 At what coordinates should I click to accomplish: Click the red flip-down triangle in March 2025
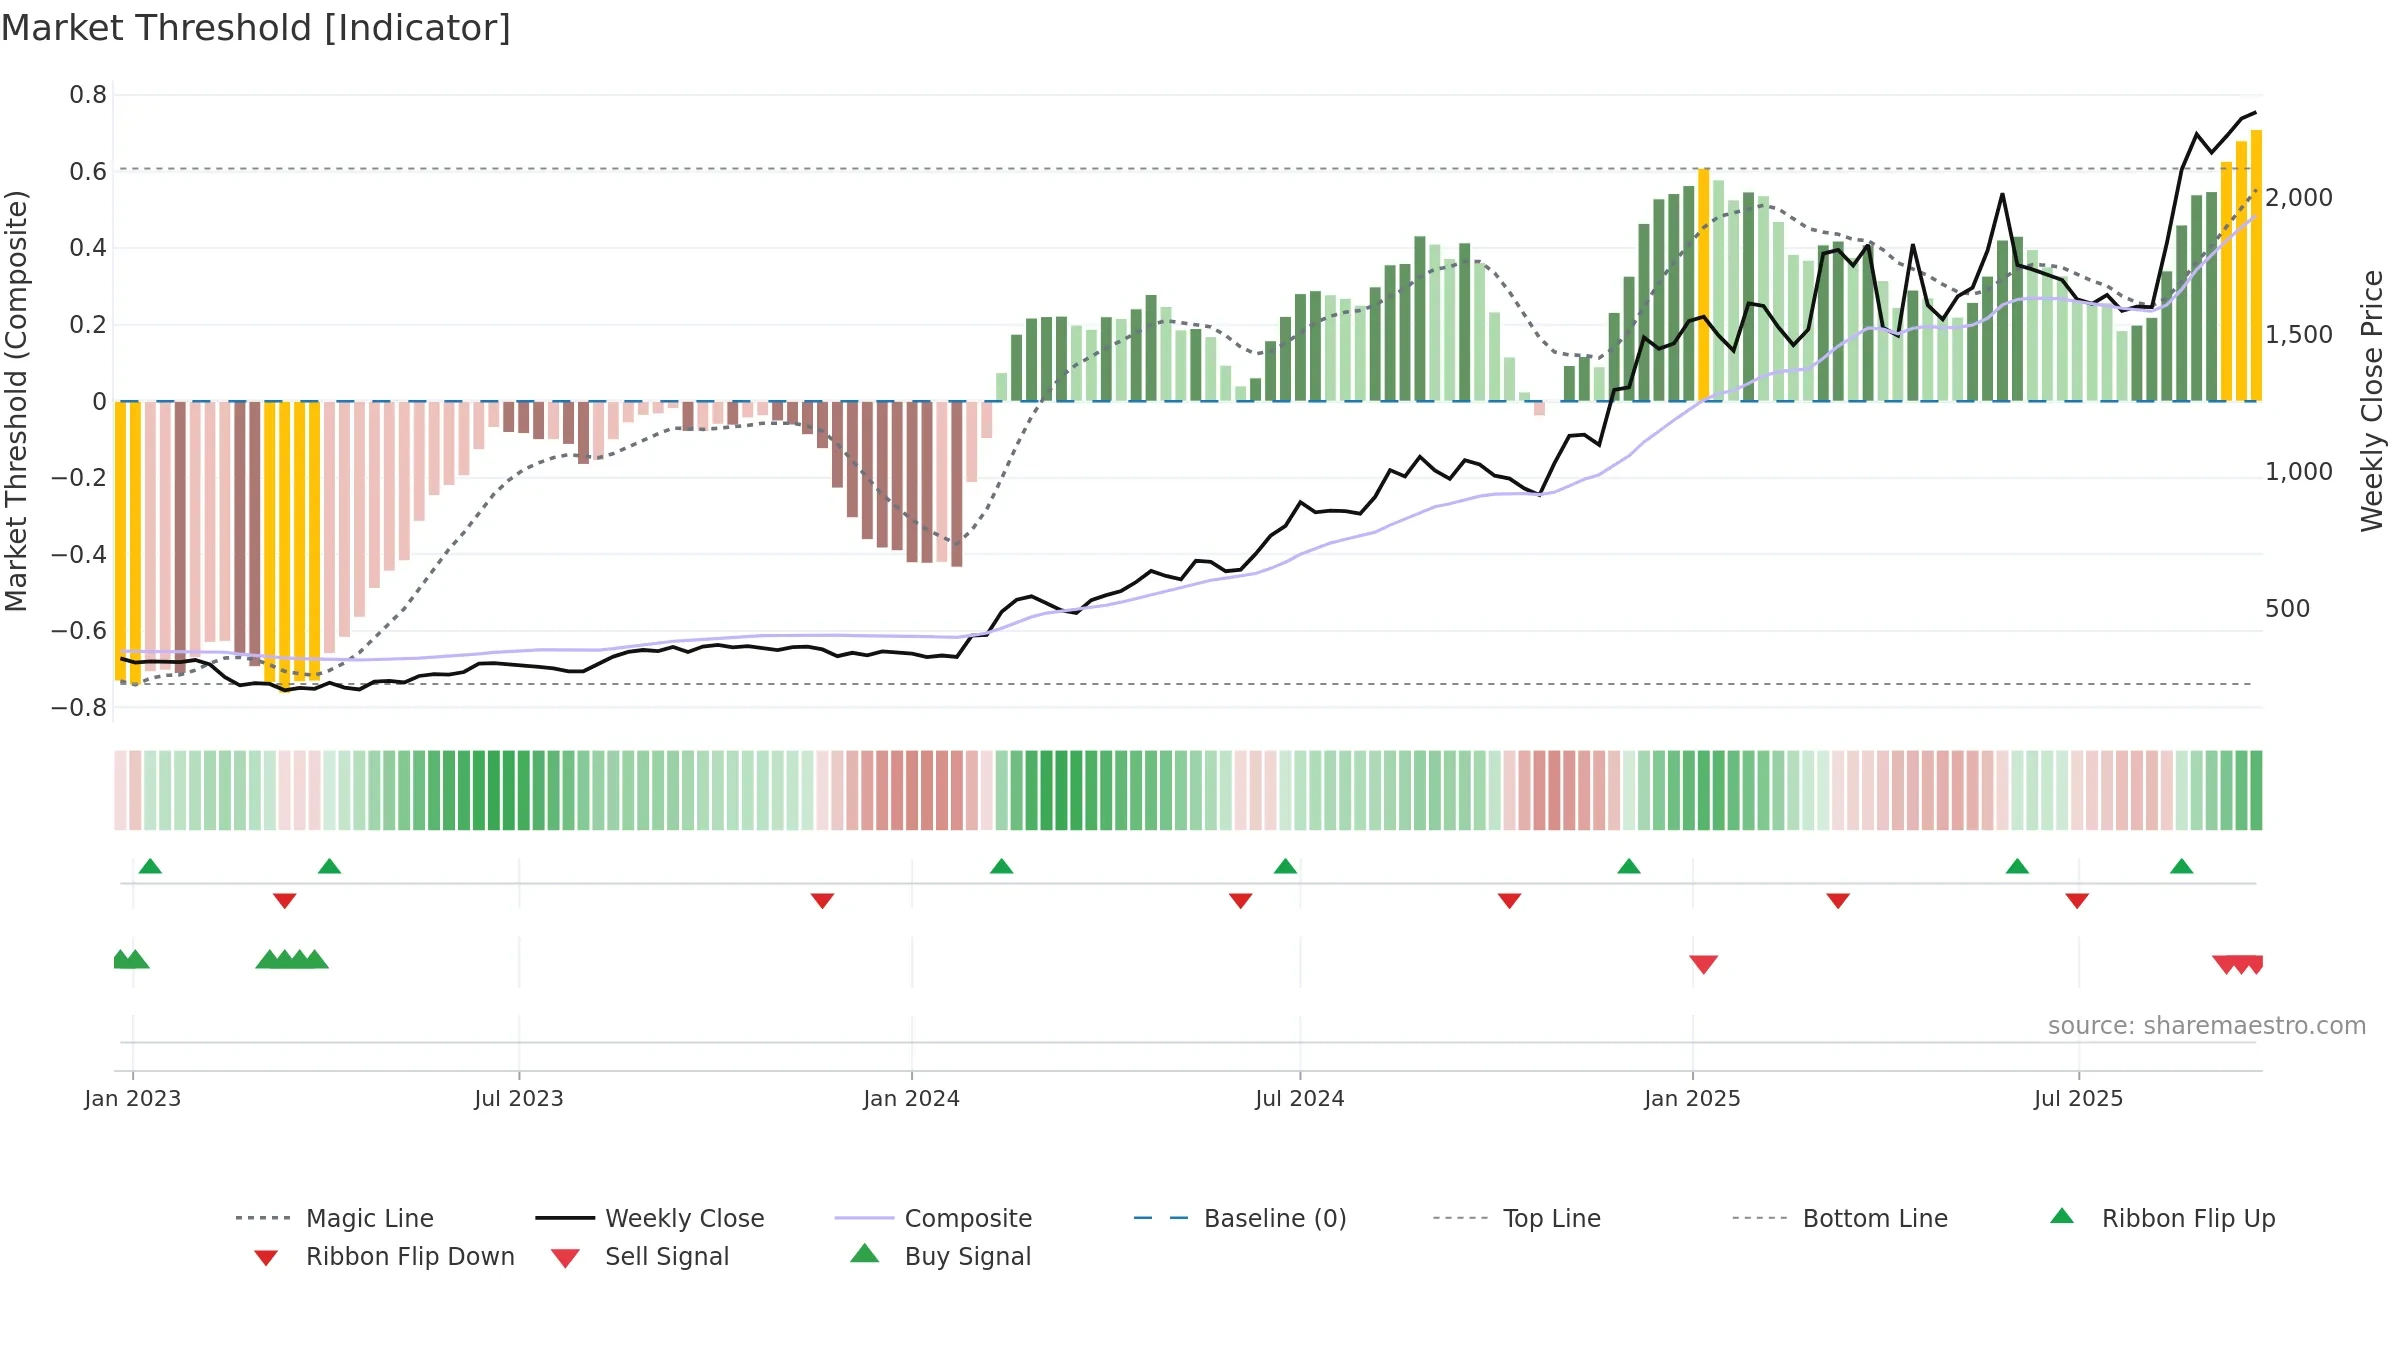[x=1838, y=901]
